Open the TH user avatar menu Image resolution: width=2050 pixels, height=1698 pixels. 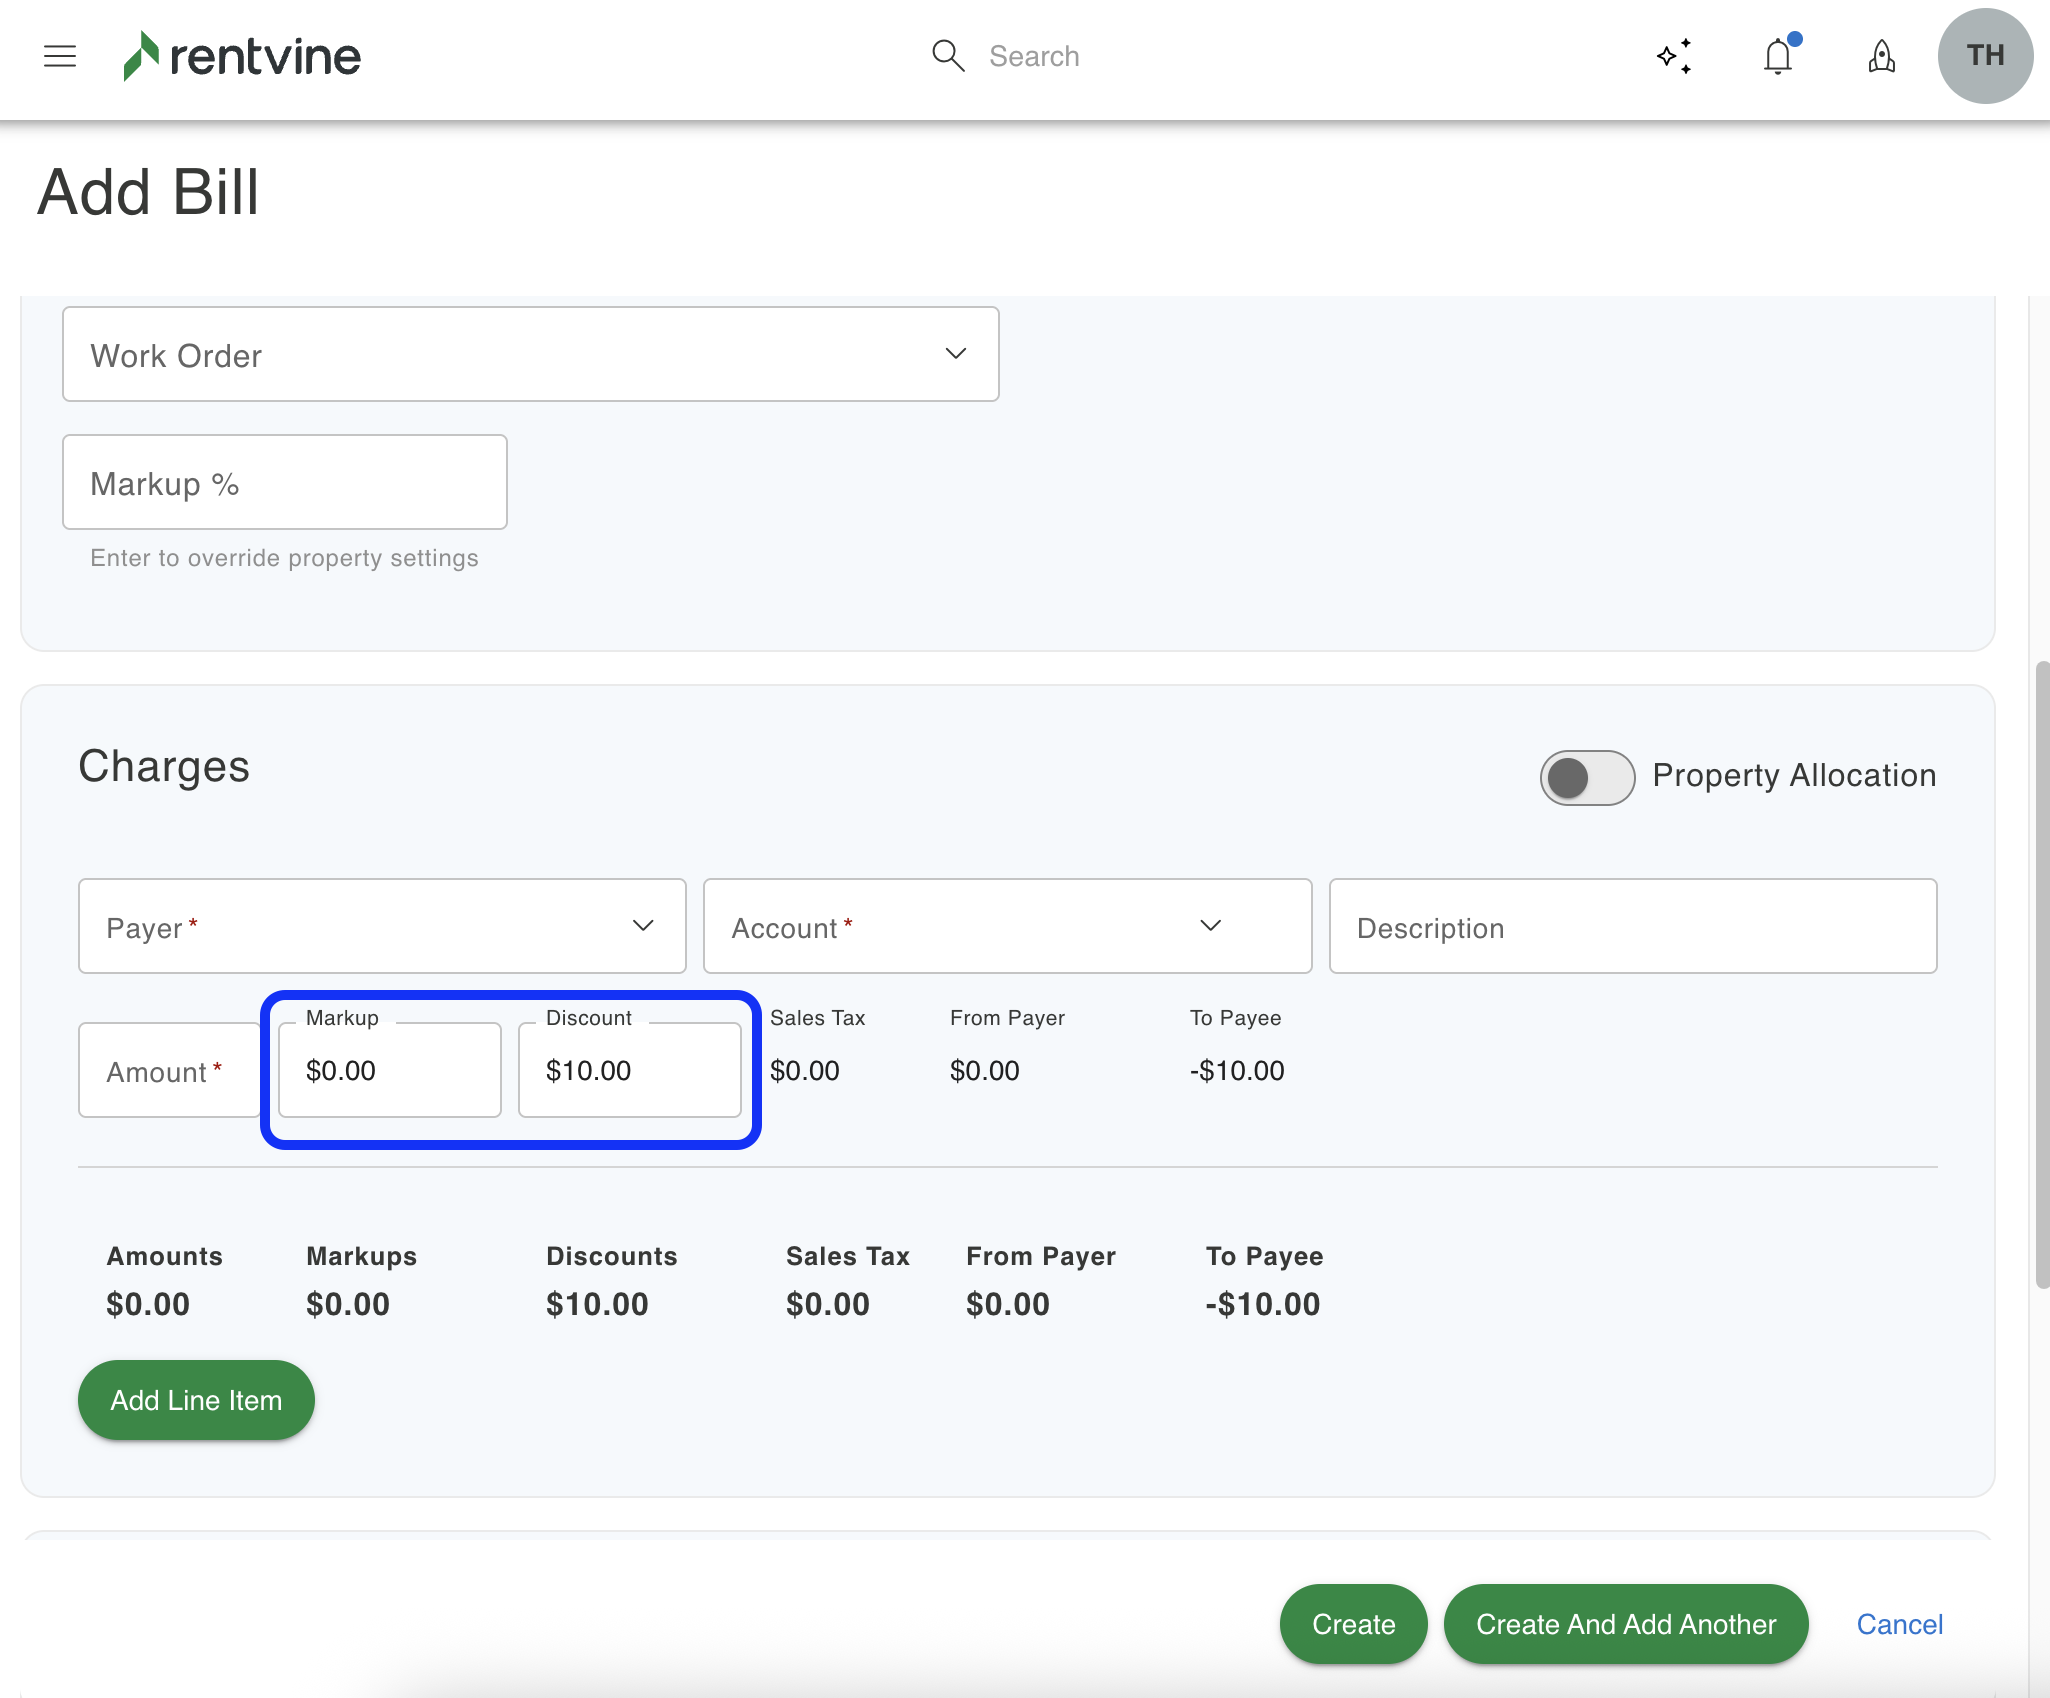click(1984, 56)
